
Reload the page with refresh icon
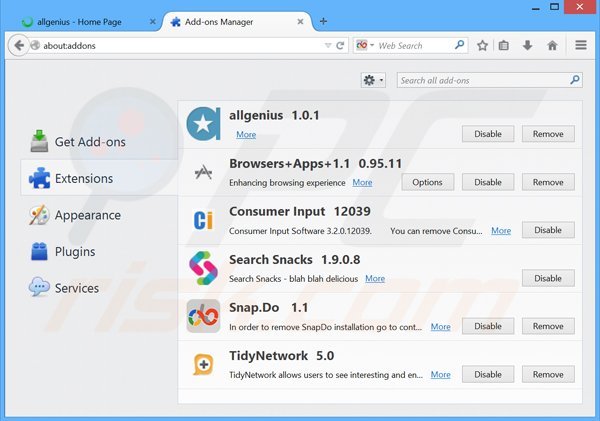point(340,46)
